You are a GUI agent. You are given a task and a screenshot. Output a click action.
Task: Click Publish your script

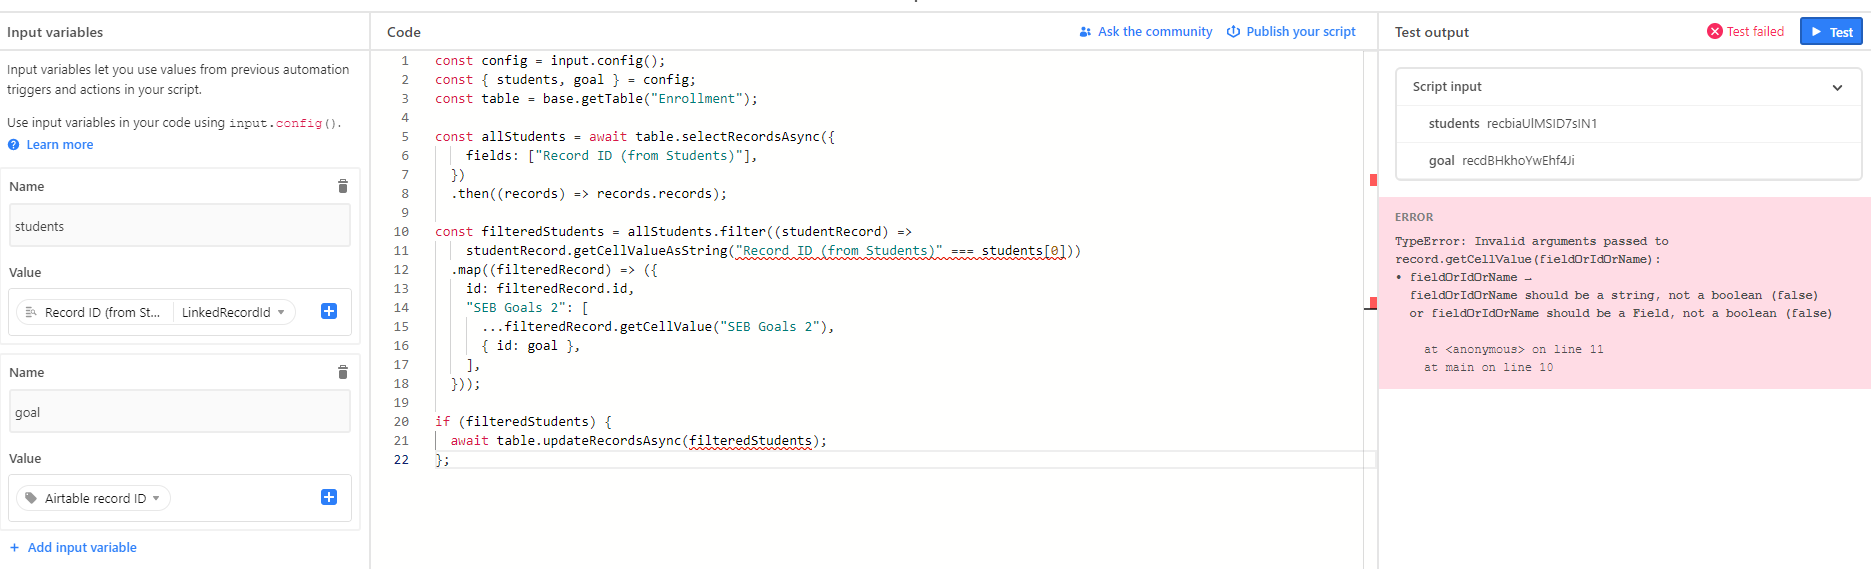pos(1301,32)
